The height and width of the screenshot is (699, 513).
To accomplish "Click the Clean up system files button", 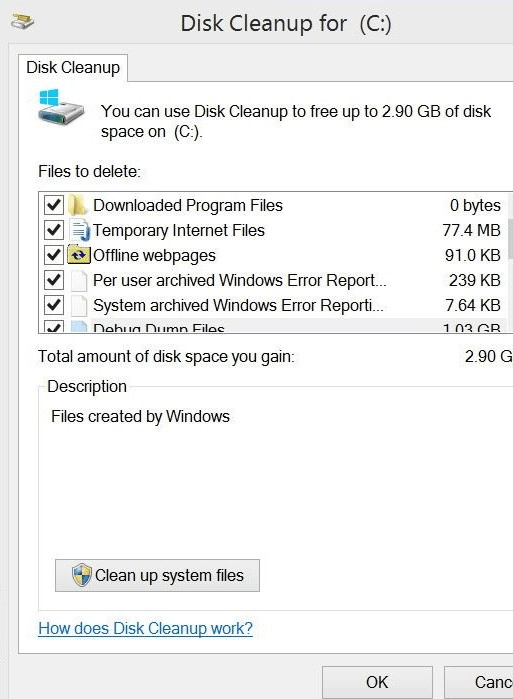I will 157,576.
